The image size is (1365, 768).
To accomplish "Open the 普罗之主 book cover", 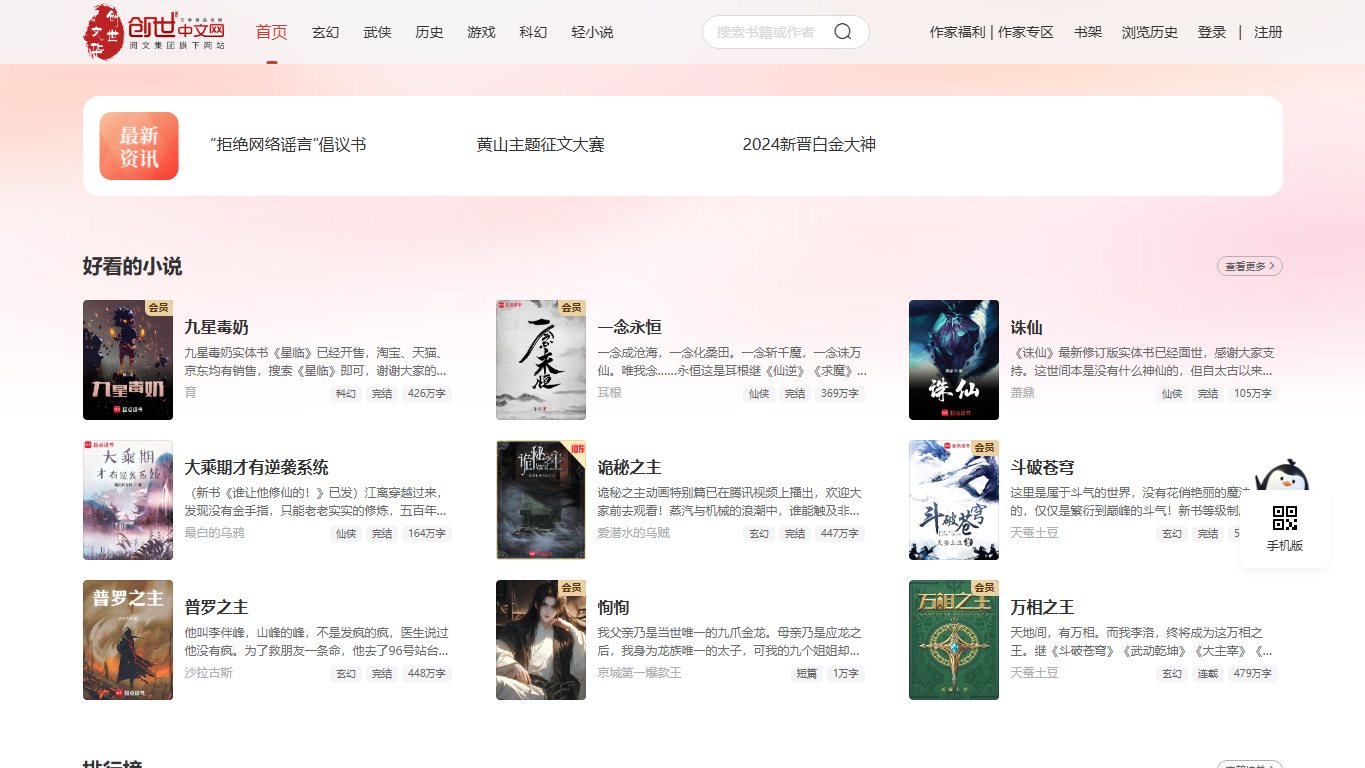I will 128,640.
